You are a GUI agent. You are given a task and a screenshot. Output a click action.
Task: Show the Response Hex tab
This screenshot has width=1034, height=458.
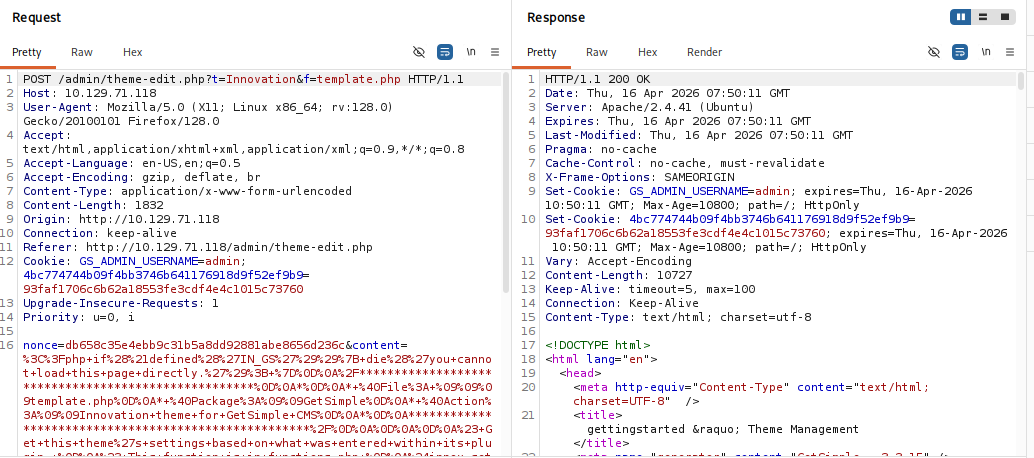tap(648, 52)
